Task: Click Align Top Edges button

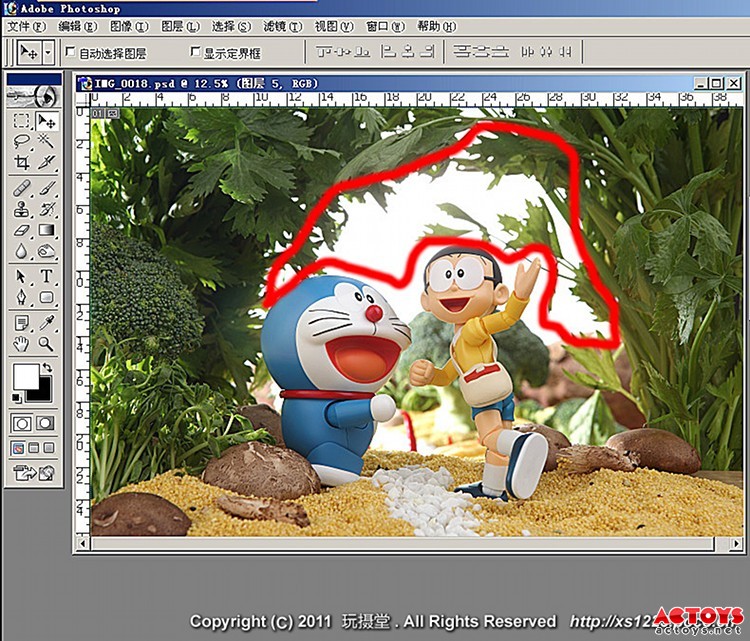Action: [x=325, y=51]
